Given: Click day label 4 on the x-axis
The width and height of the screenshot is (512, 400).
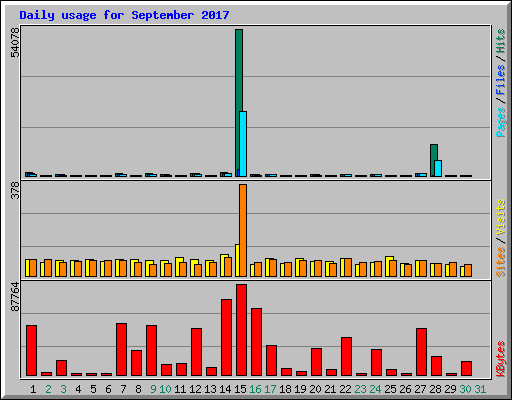Looking at the screenshot, I should pyautogui.click(x=78, y=389).
